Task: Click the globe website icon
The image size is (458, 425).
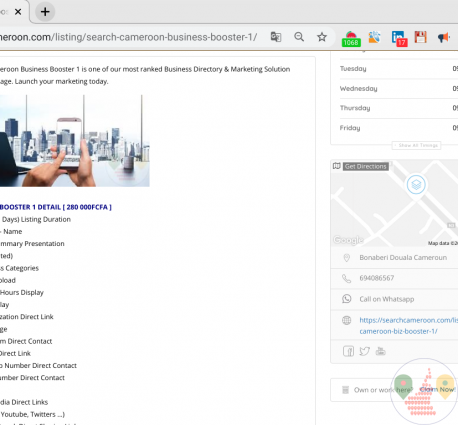Action: point(347,320)
